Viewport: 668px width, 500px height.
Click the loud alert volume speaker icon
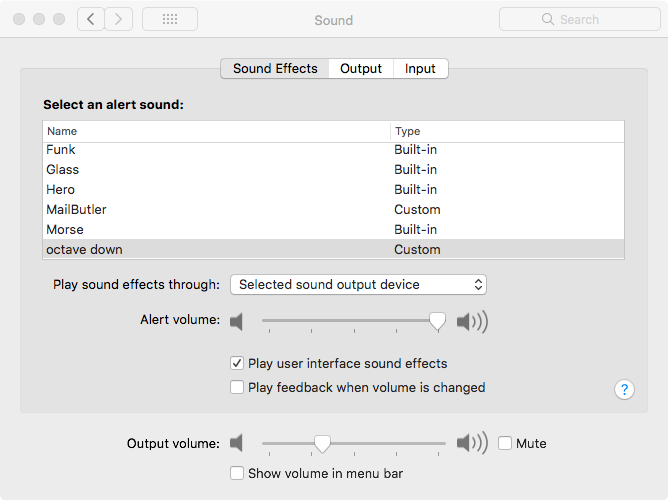pos(472,322)
